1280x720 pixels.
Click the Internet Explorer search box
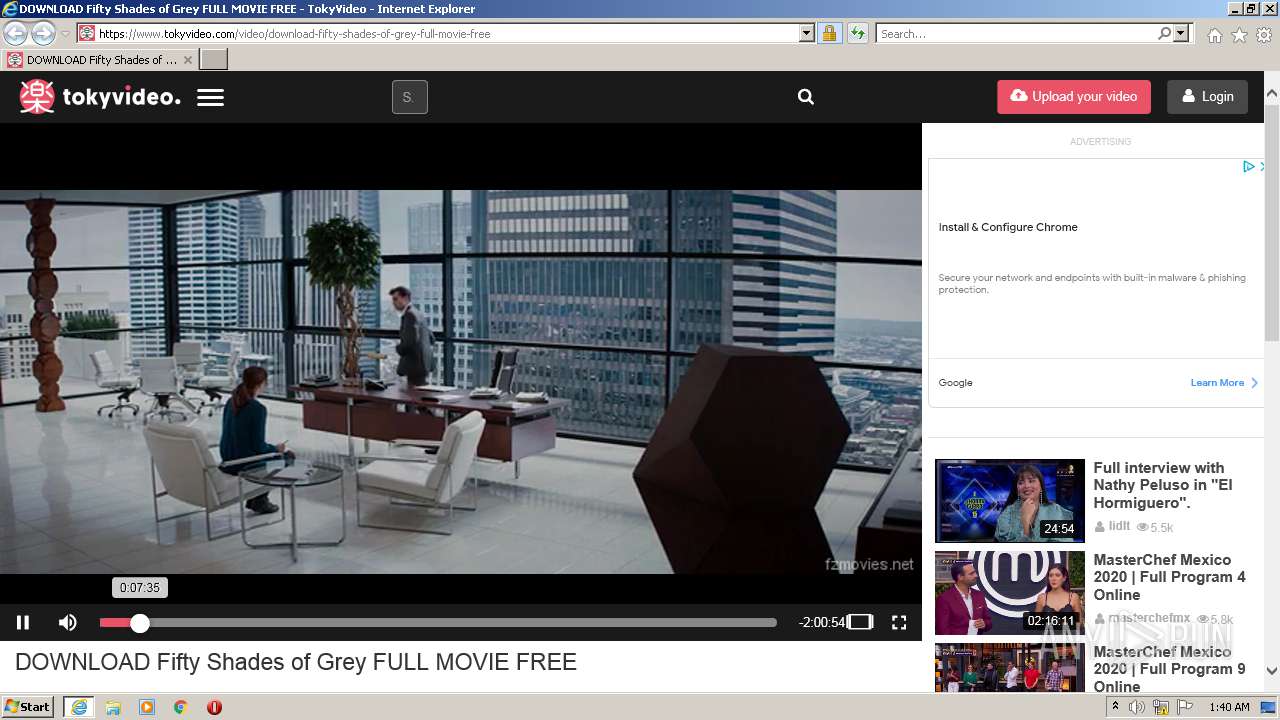1016,33
